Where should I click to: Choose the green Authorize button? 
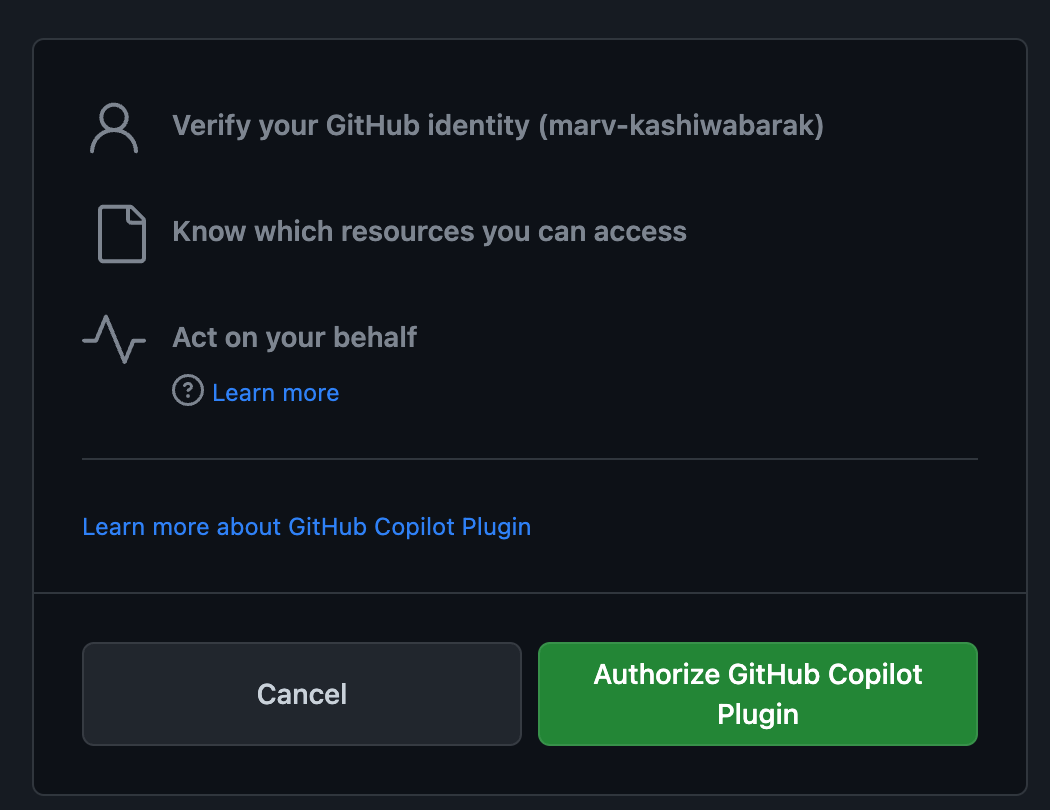(758, 694)
